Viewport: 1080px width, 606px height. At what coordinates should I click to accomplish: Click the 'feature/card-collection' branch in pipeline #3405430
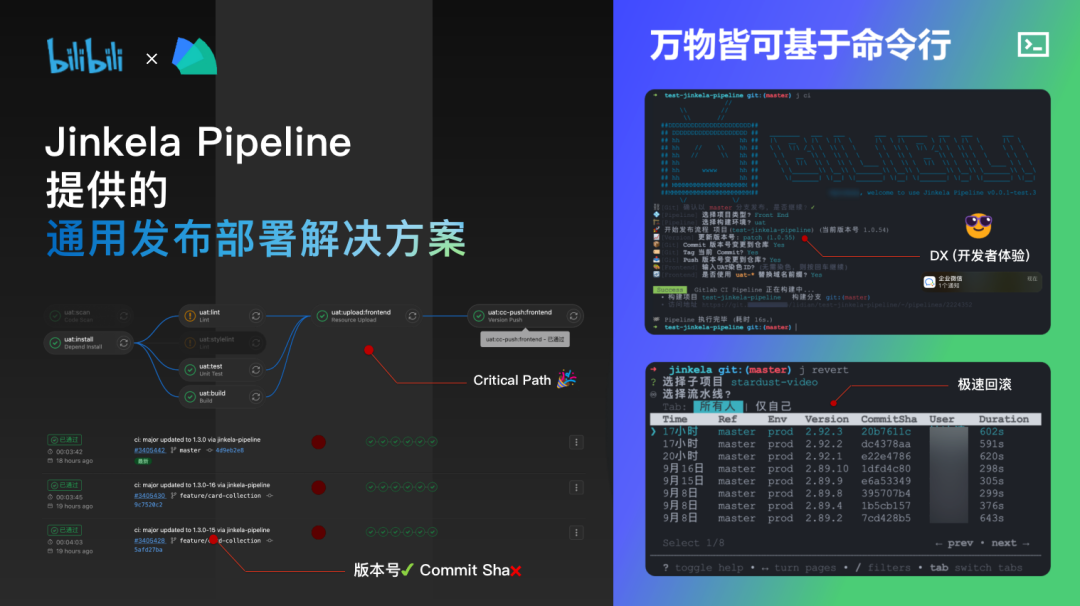(x=220, y=496)
